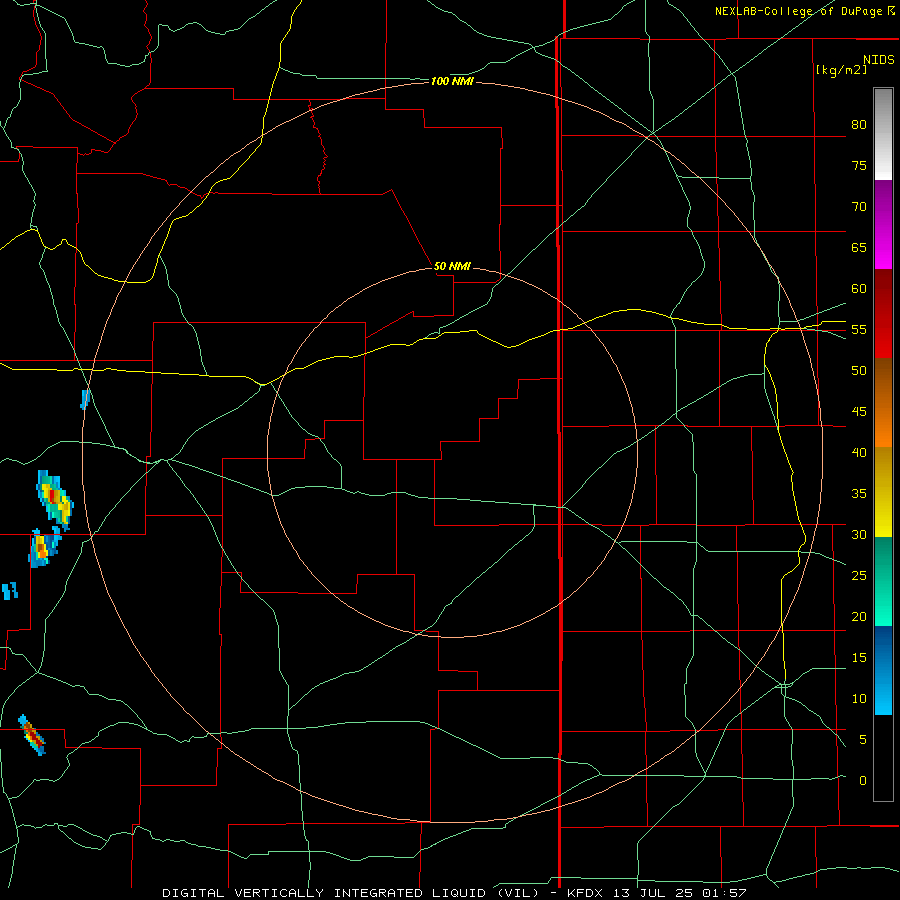Viewport: 900px width, 900px height.
Task: Click the "100 NMI" range ring label
Action: tap(452, 82)
